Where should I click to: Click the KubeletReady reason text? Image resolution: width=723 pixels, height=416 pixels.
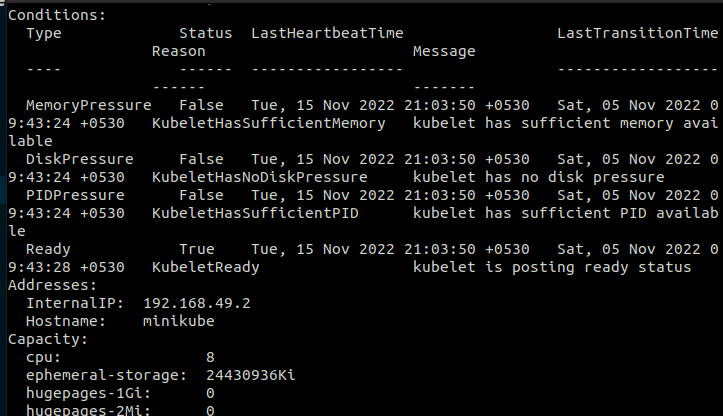[x=206, y=267]
